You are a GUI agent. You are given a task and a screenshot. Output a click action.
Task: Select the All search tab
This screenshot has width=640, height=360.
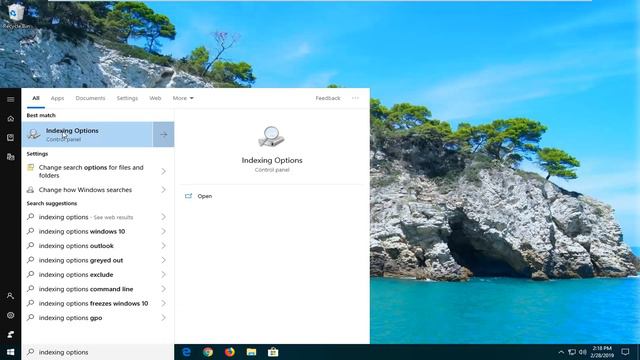(36, 98)
